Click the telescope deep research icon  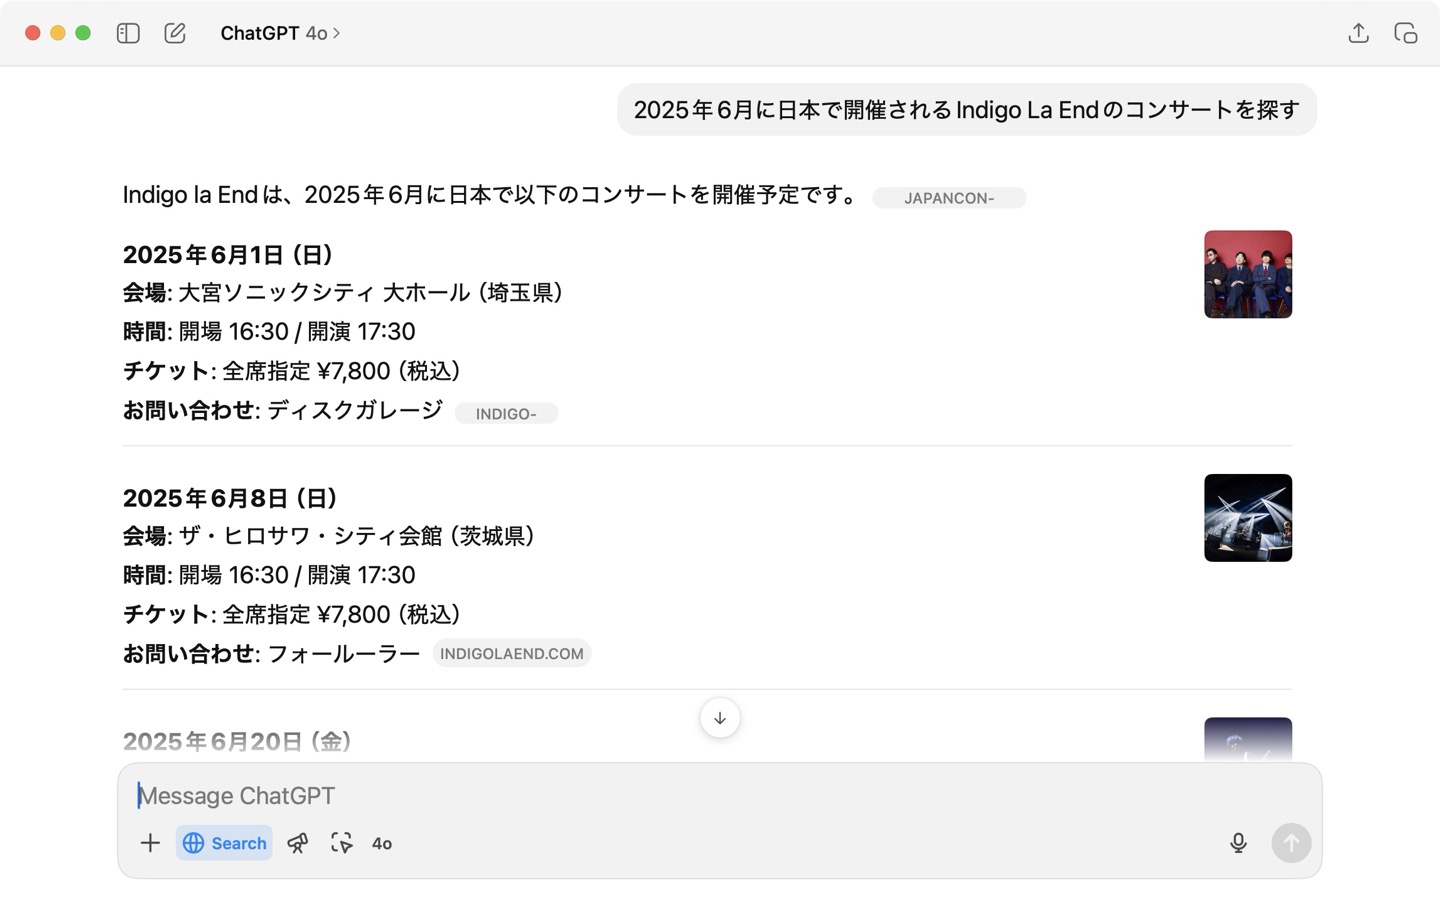pos(298,843)
